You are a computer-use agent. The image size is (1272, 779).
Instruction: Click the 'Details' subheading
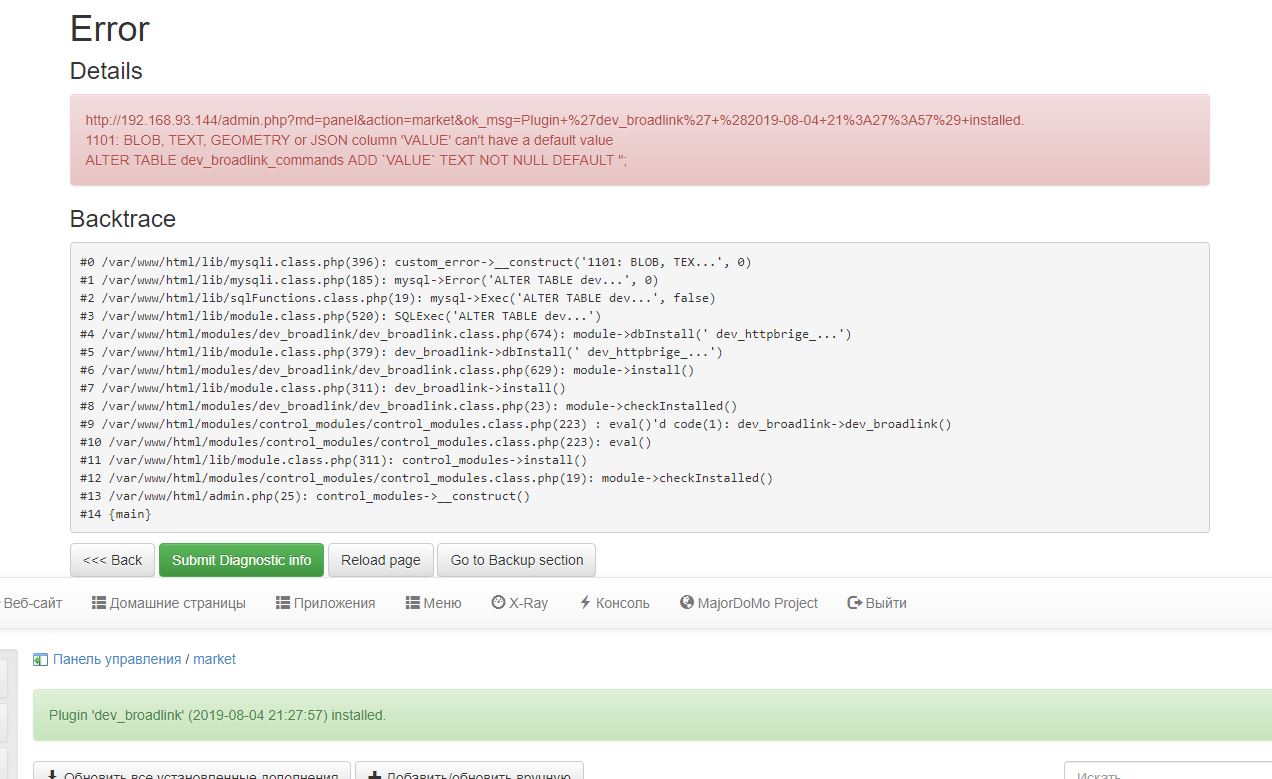[106, 71]
